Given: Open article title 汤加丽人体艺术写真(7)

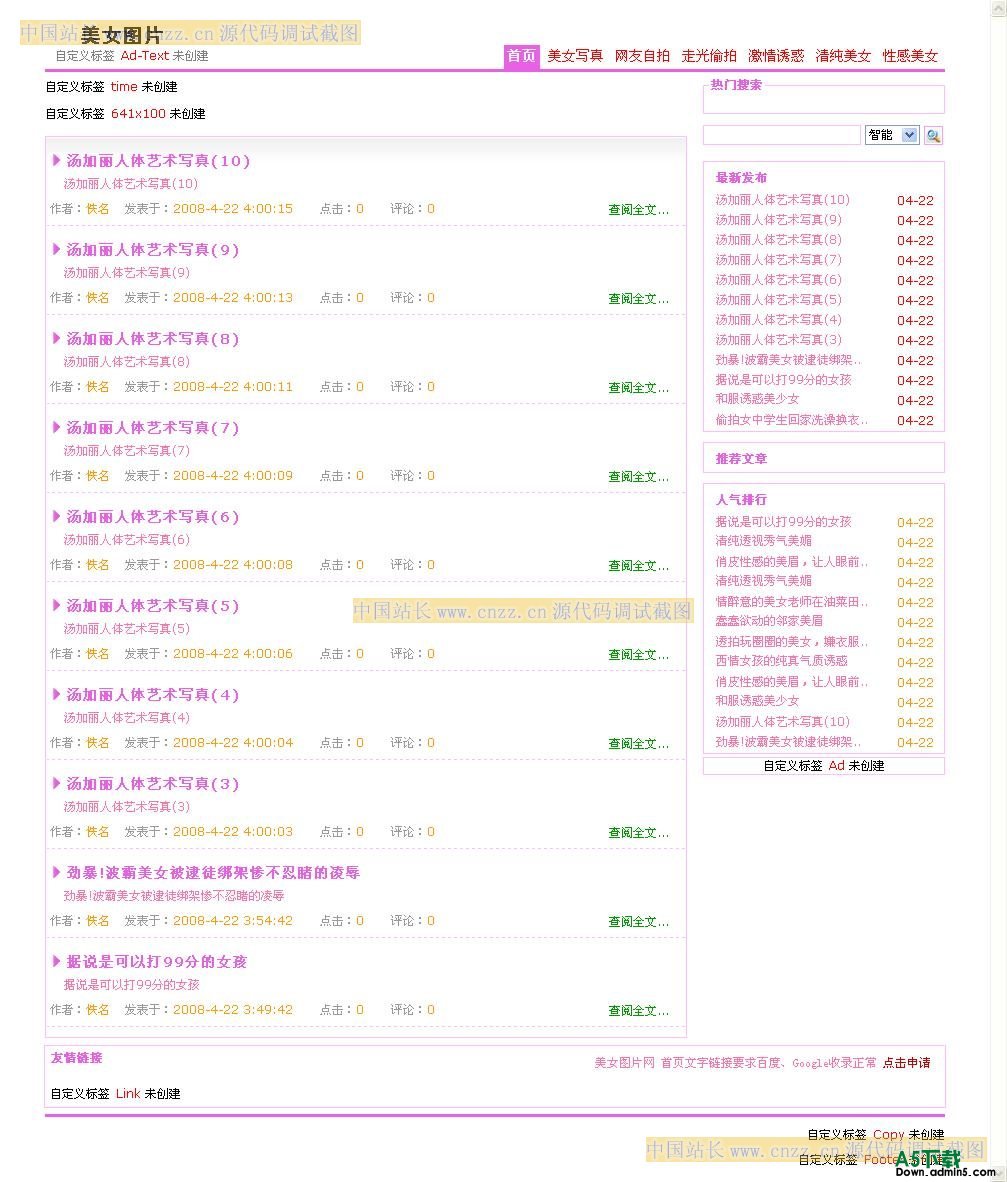Looking at the screenshot, I should click(152, 427).
